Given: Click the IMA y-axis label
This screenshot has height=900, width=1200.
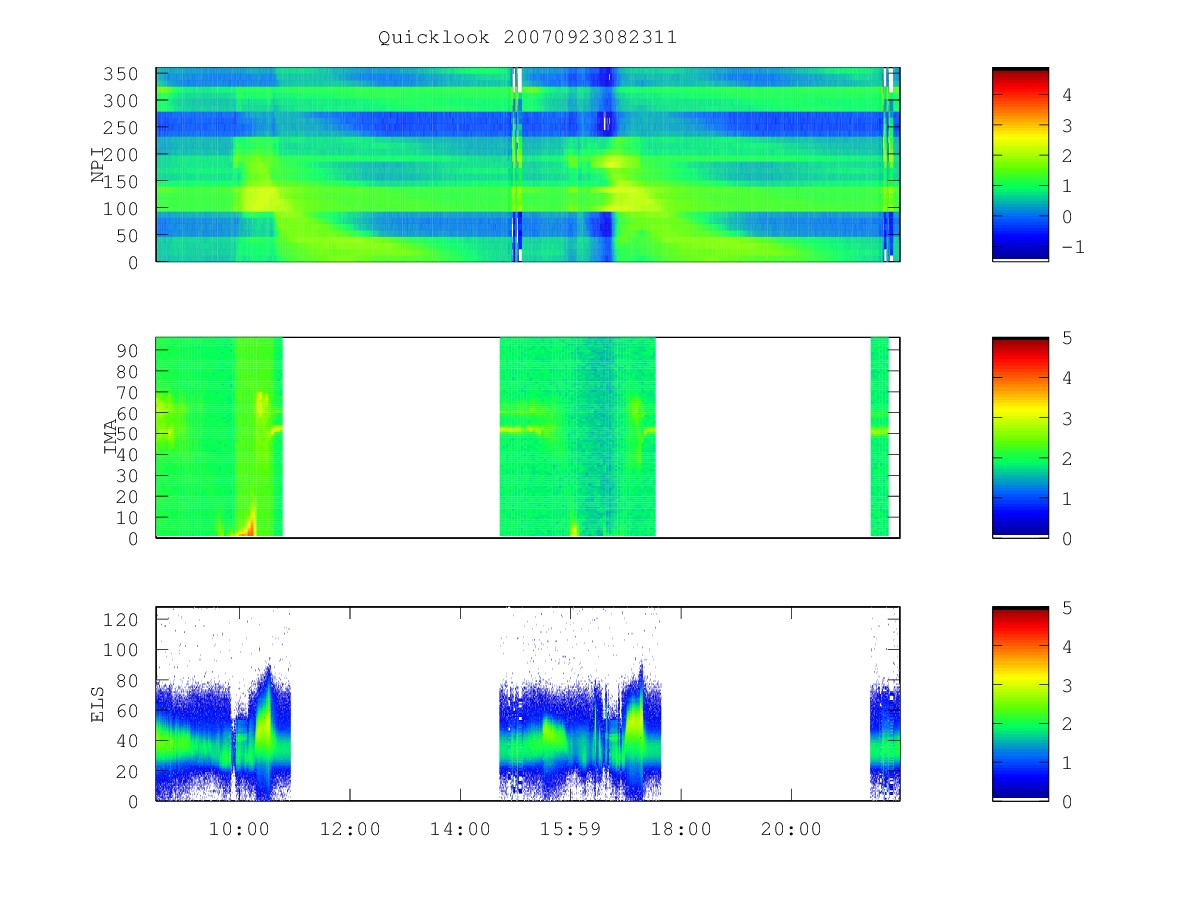Looking at the screenshot, I should [x=111, y=437].
